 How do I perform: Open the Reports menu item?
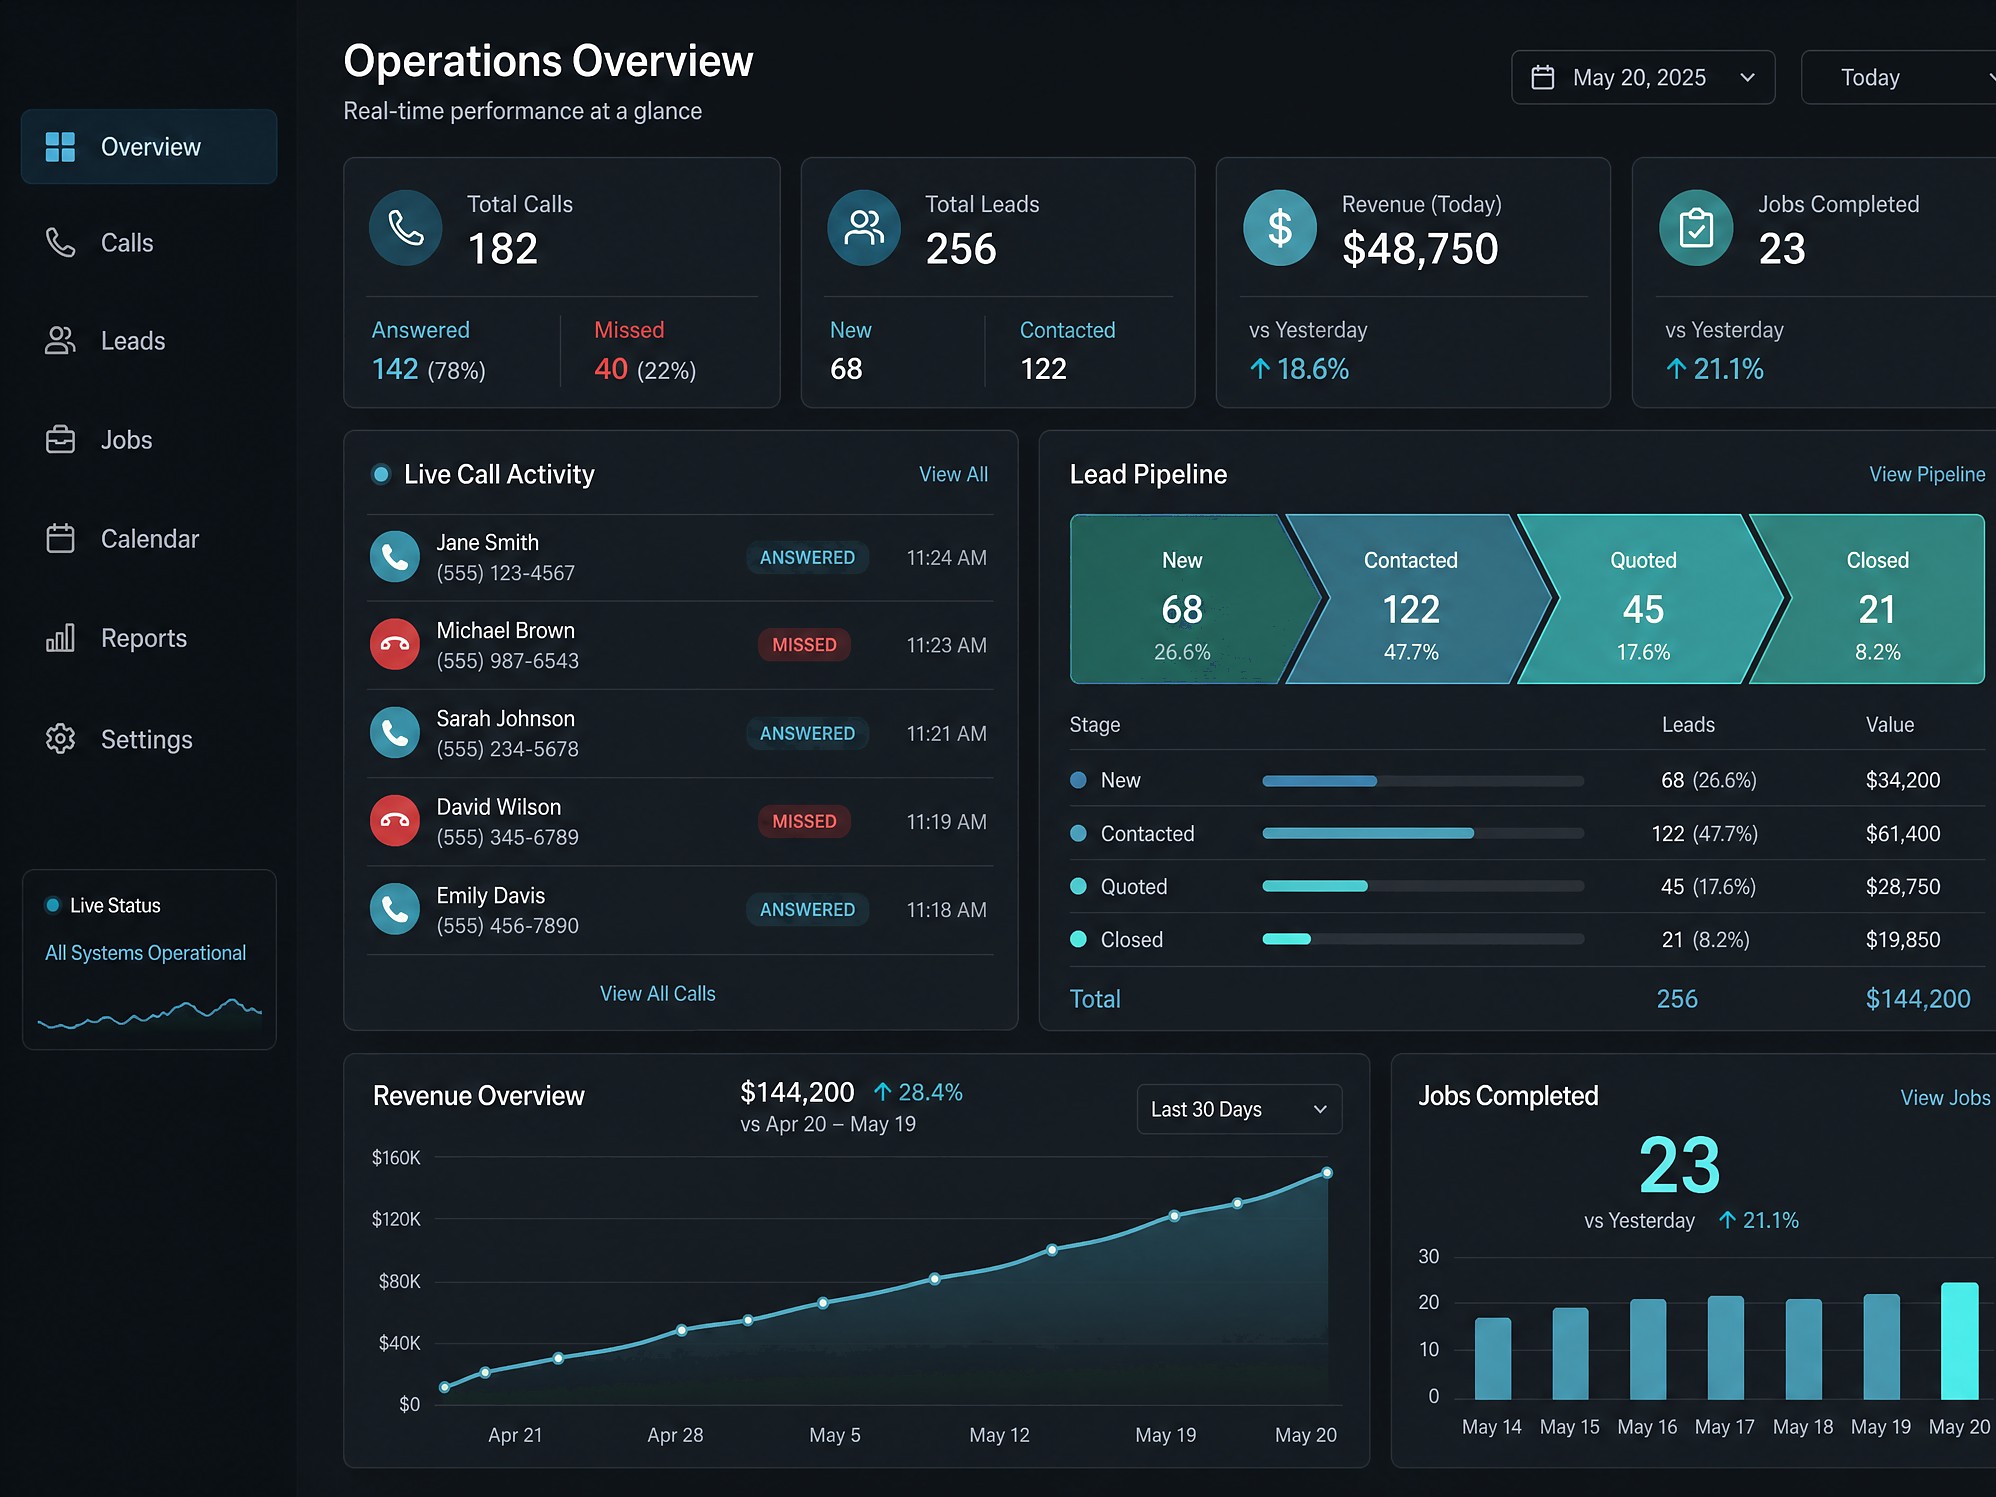[x=149, y=638]
